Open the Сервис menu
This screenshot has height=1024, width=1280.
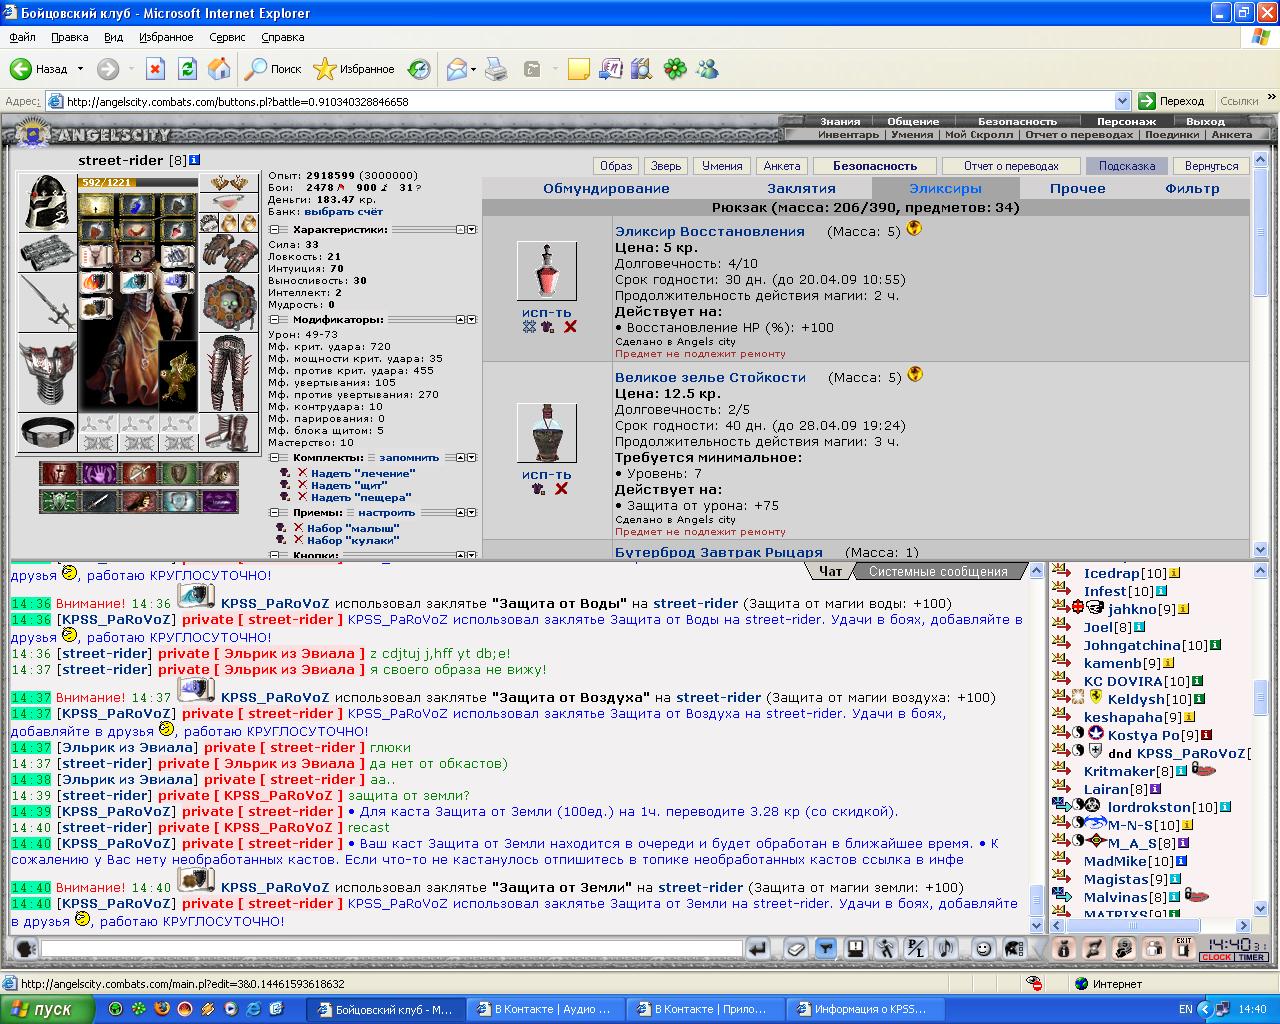click(227, 37)
